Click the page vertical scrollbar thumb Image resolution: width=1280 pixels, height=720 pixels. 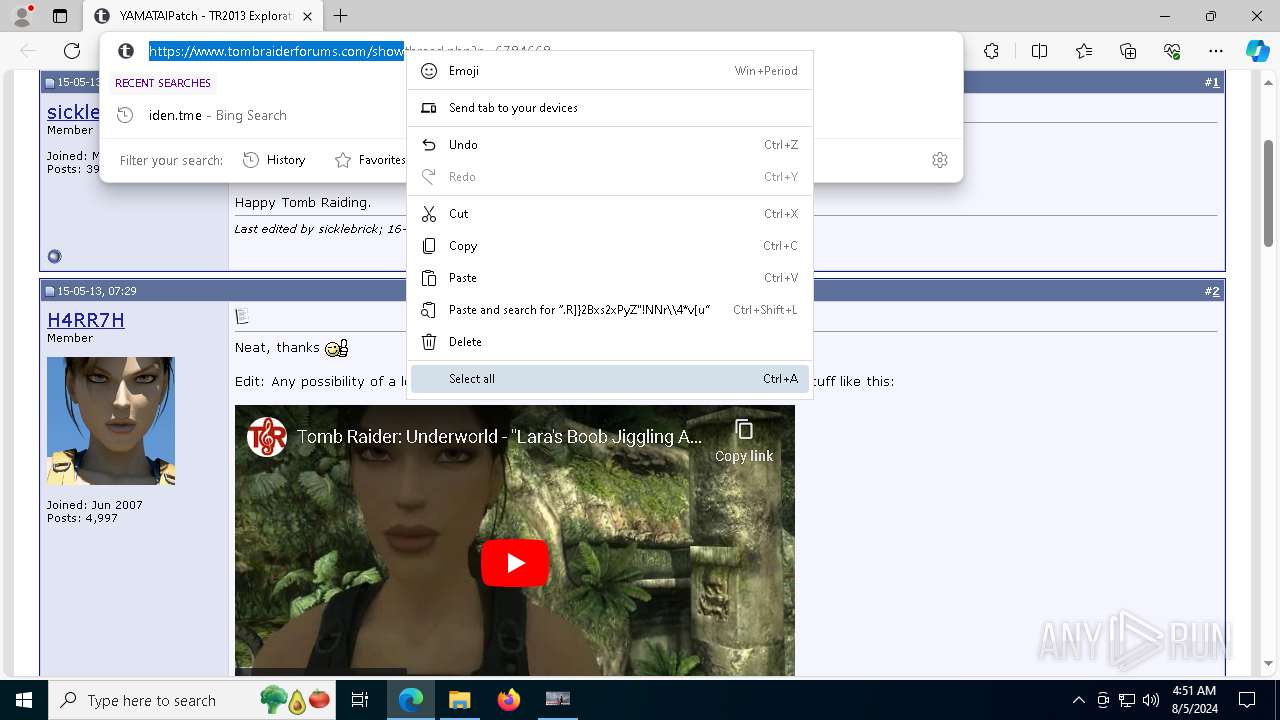pyautogui.click(x=1268, y=193)
